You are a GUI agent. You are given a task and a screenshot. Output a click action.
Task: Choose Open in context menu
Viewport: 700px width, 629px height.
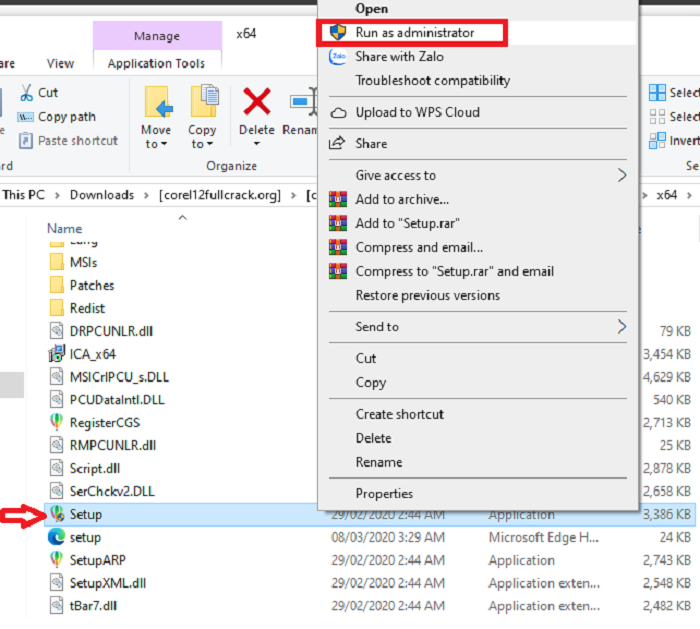click(x=371, y=8)
